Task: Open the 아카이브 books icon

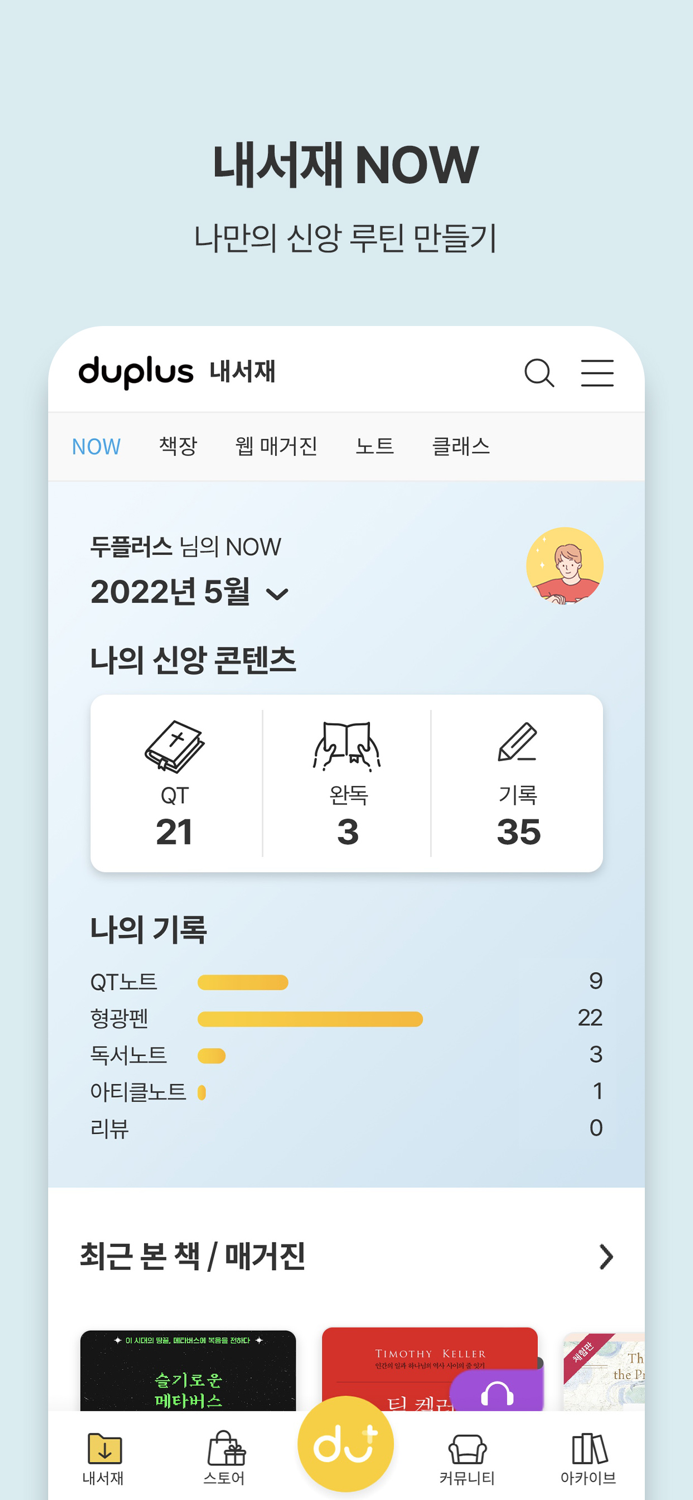Action: [589, 1447]
